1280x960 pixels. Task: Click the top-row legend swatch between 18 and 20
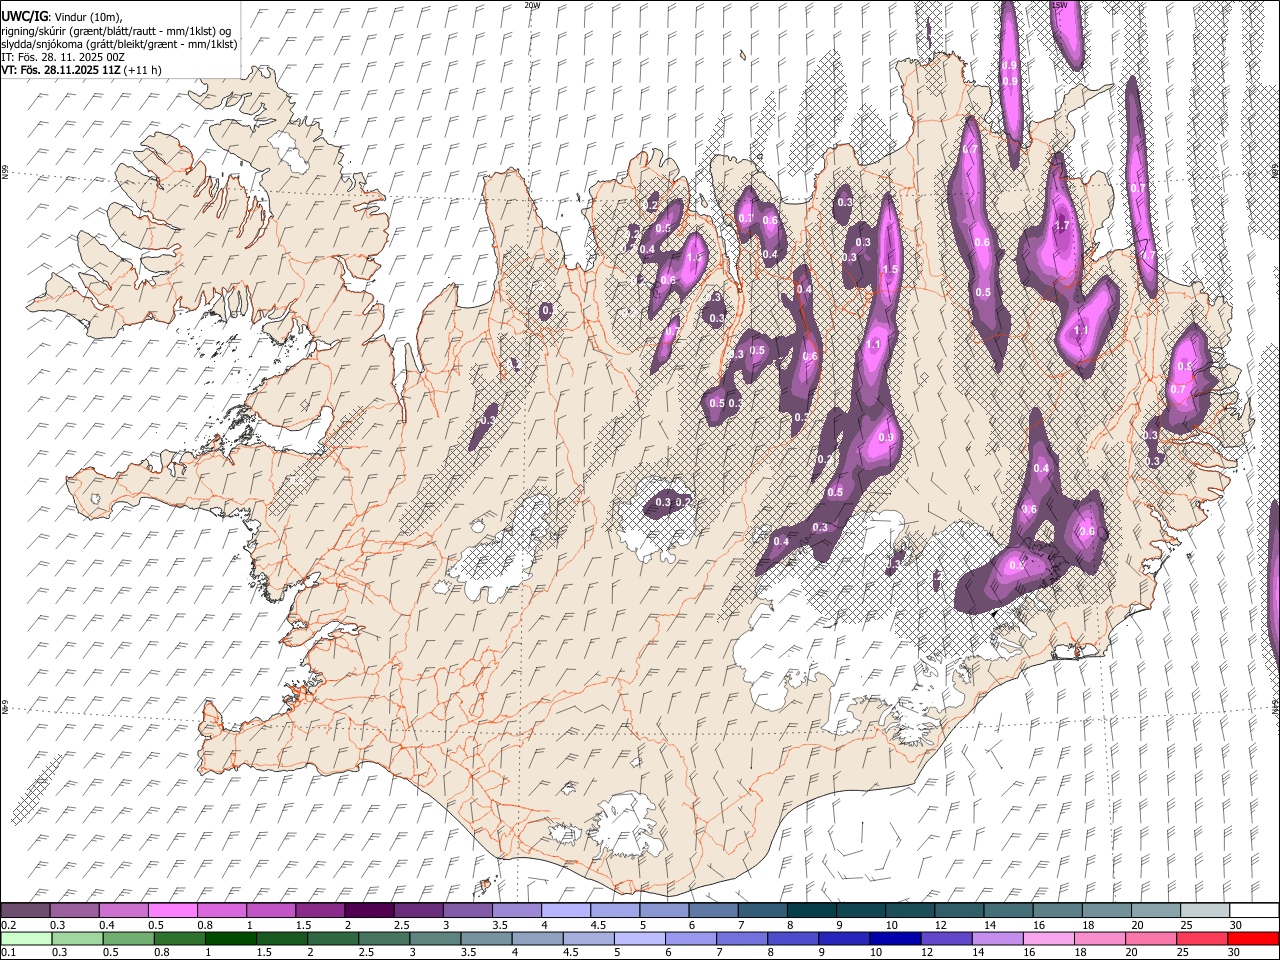(x=1106, y=910)
